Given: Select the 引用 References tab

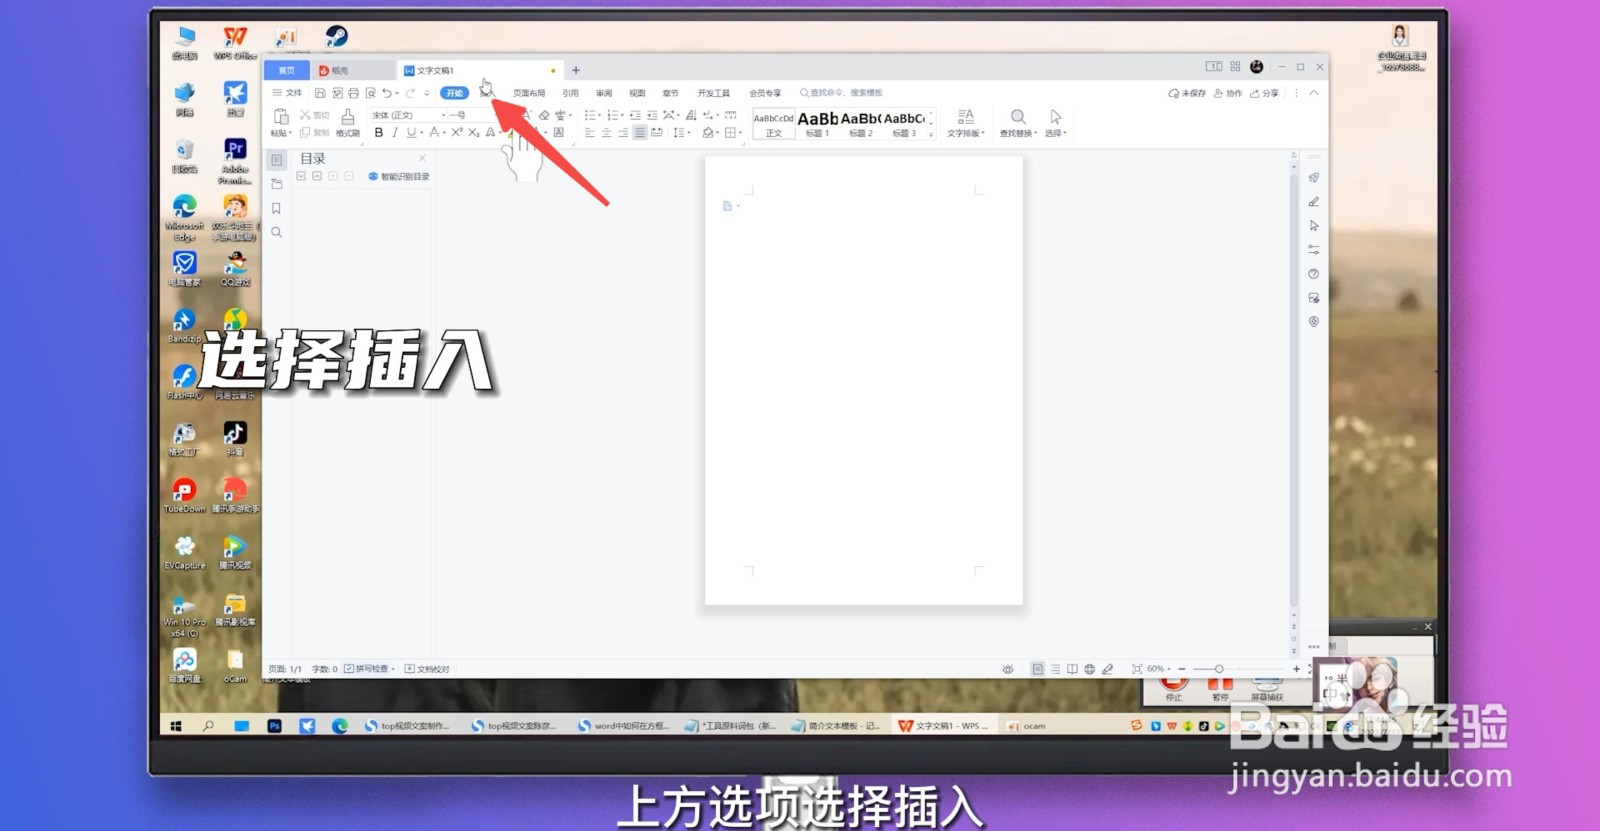Looking at the screenshot, I should pos(570,93).
